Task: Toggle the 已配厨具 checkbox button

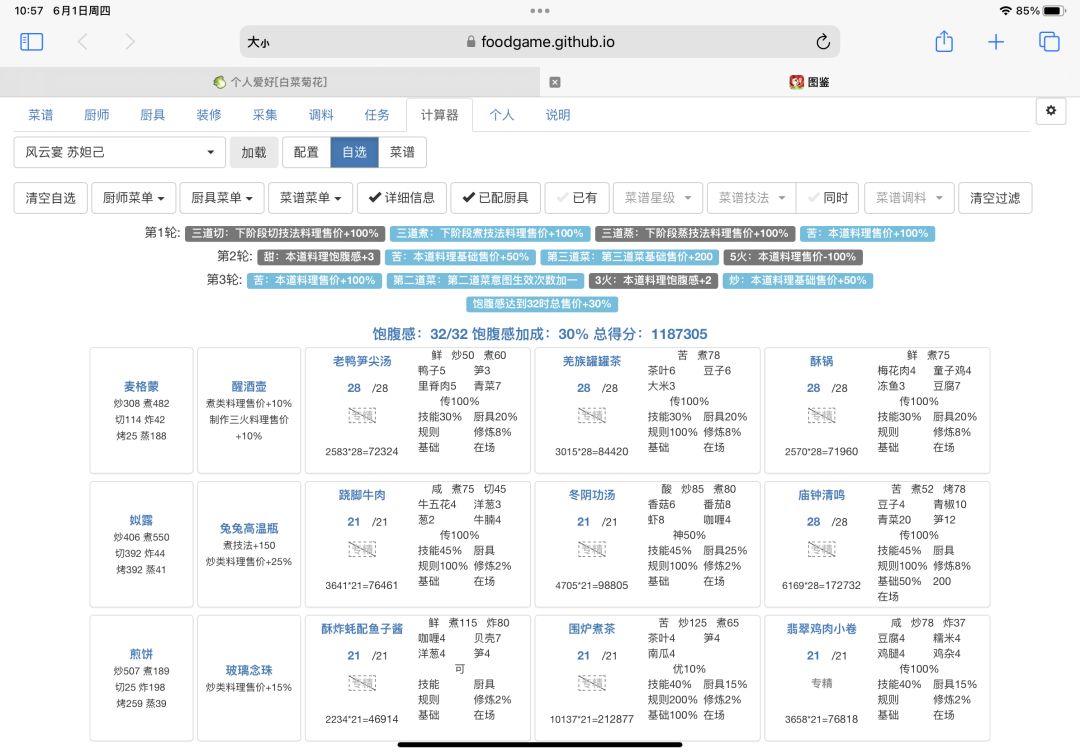Action: 495,198
